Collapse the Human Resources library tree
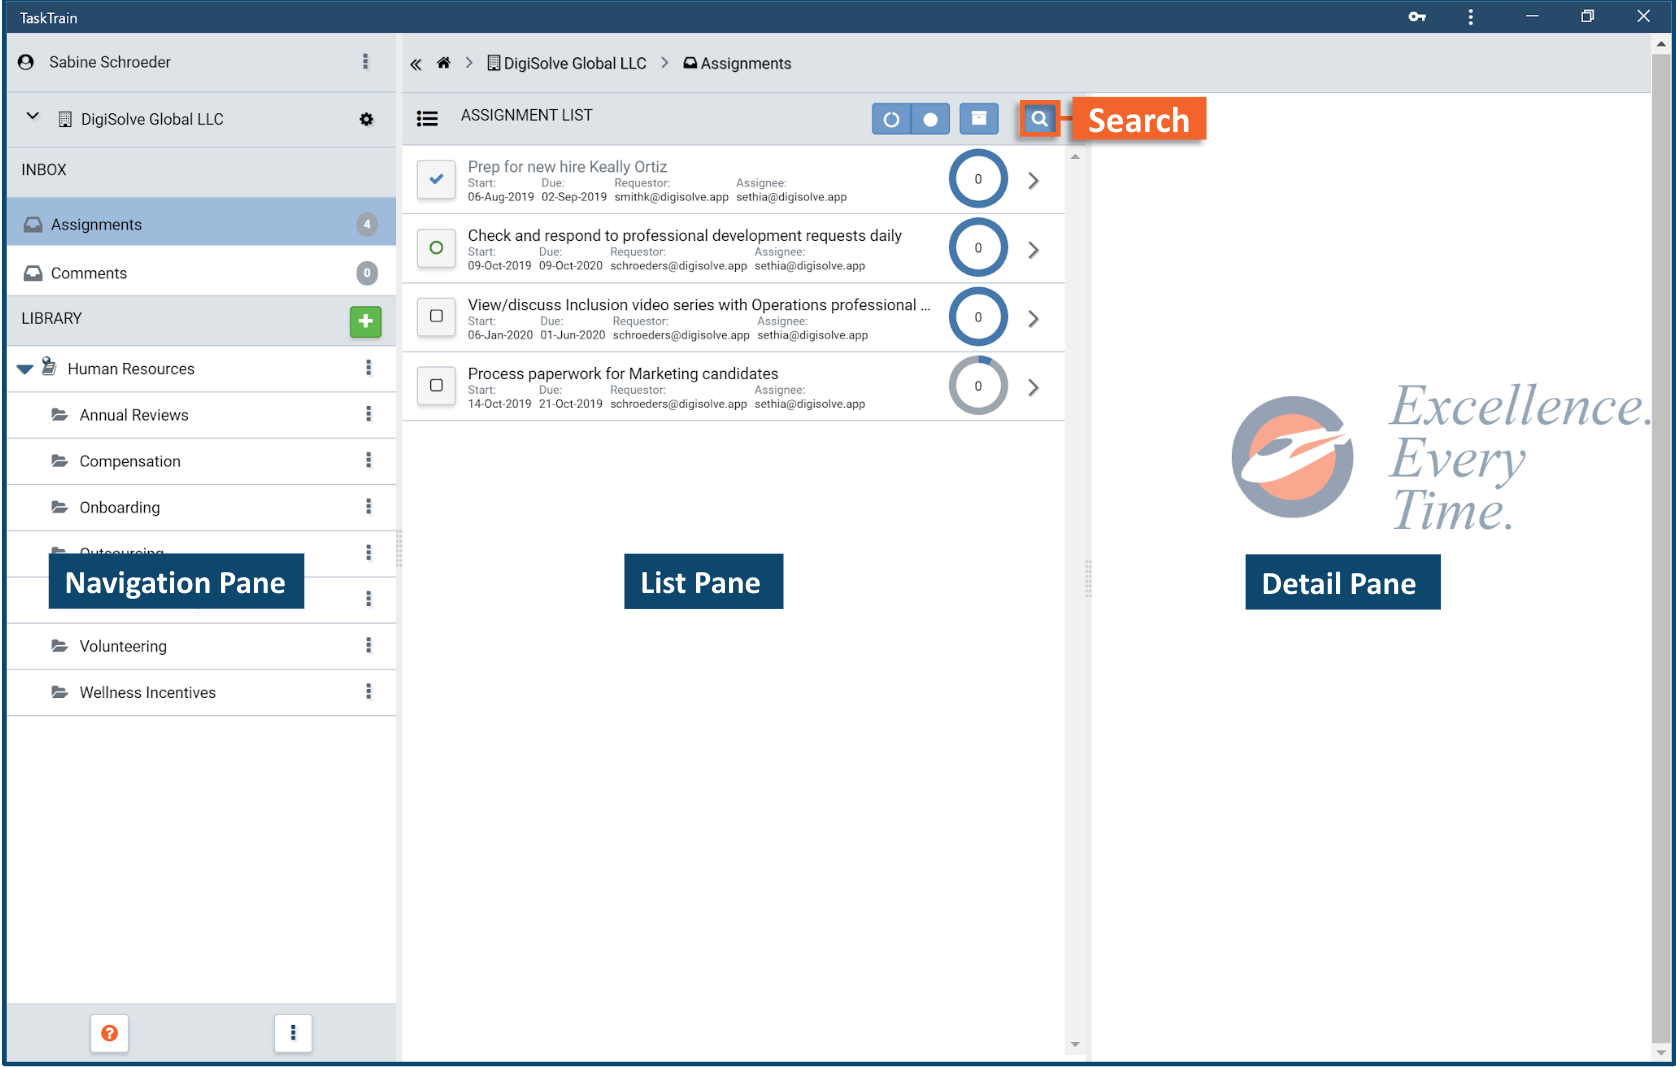1676x1069 pixels. pos(25,369)
